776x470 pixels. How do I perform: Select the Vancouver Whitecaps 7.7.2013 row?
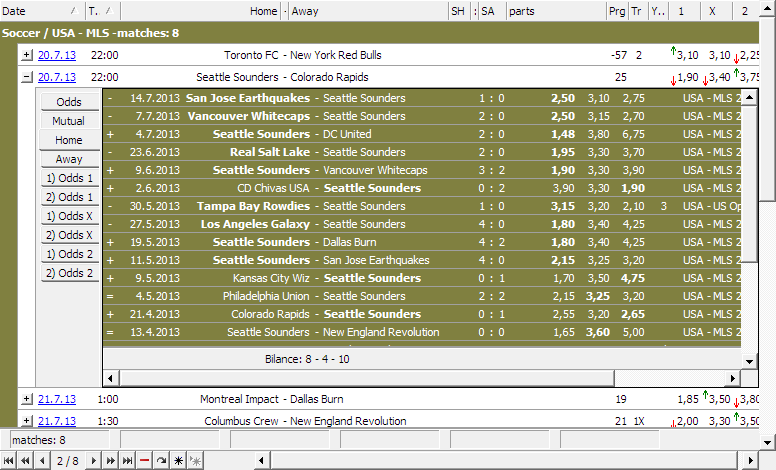(422, 116)
